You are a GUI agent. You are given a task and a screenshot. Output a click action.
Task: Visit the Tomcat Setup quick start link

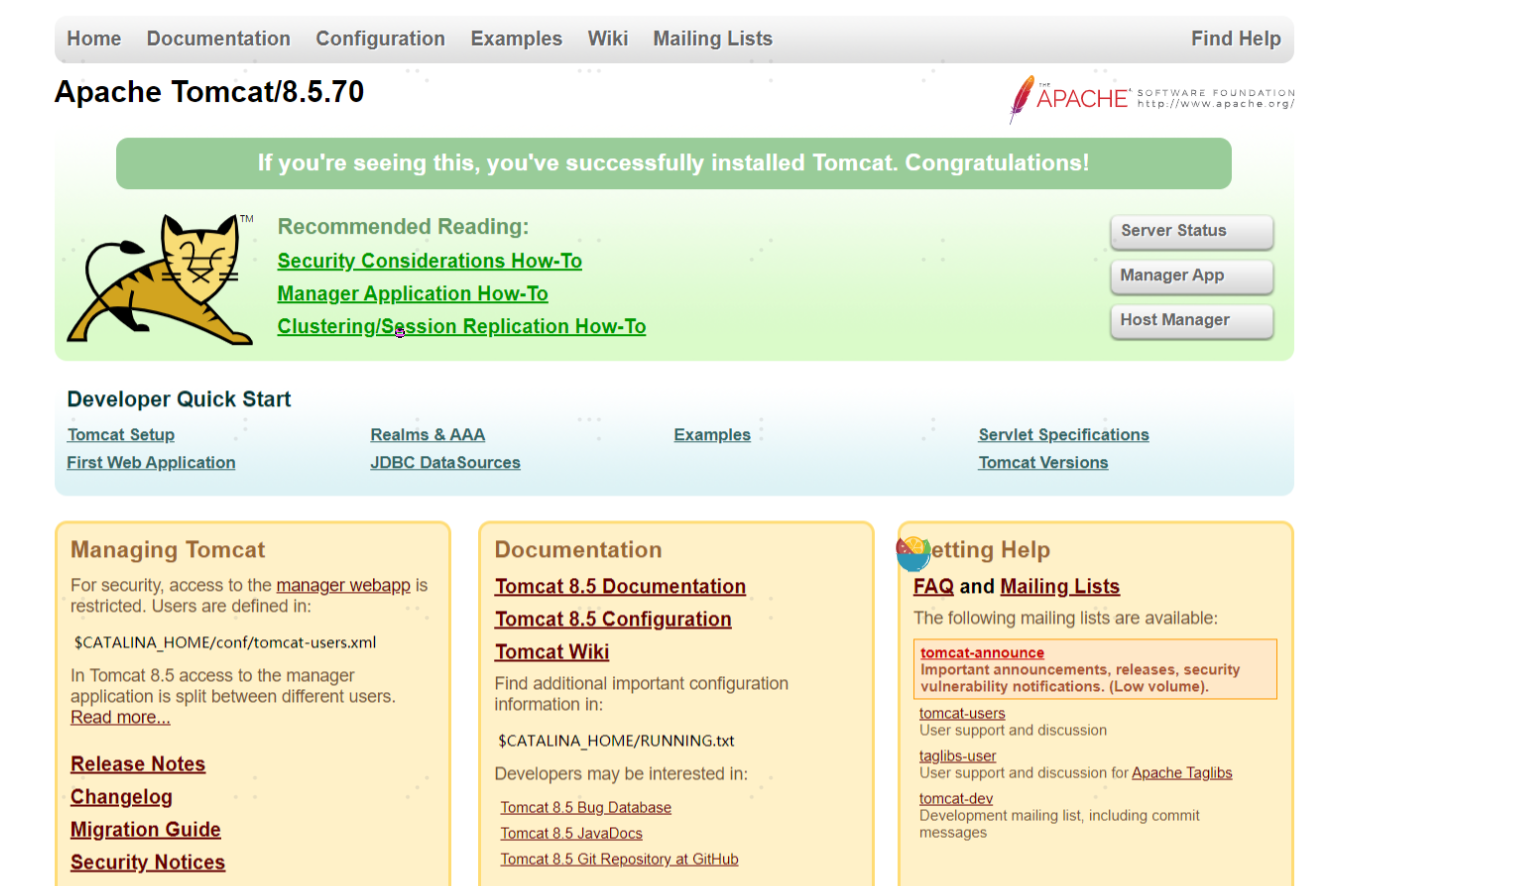(121, 435)
